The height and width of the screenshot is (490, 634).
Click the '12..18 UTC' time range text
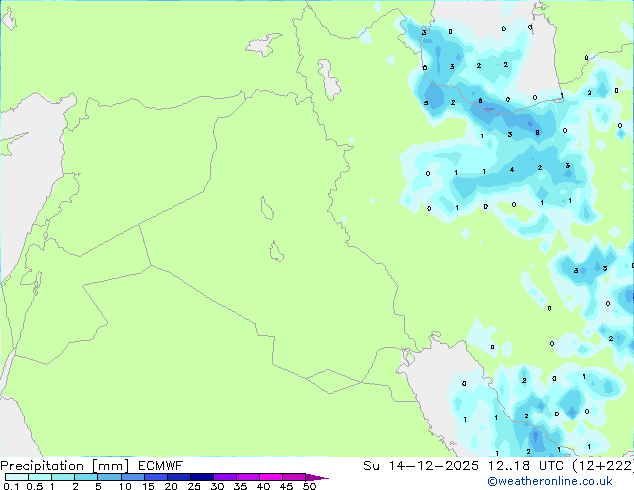[526, 466]
